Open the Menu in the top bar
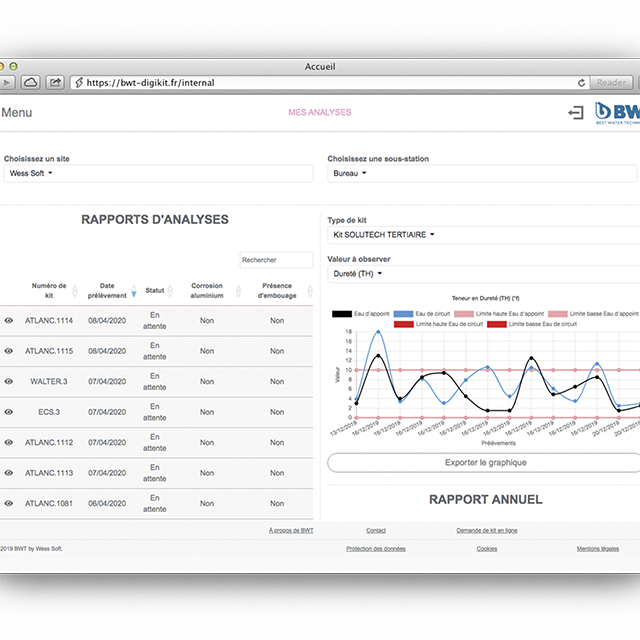The width and height of the screenshot is (640, 640). click(x=16, y=112)
